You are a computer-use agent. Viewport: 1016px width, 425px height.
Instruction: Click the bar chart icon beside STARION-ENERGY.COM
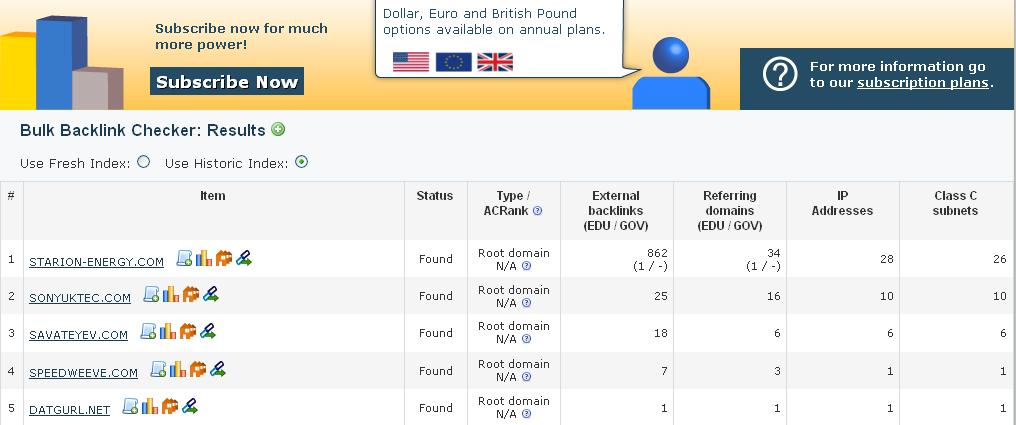(204, 258)
